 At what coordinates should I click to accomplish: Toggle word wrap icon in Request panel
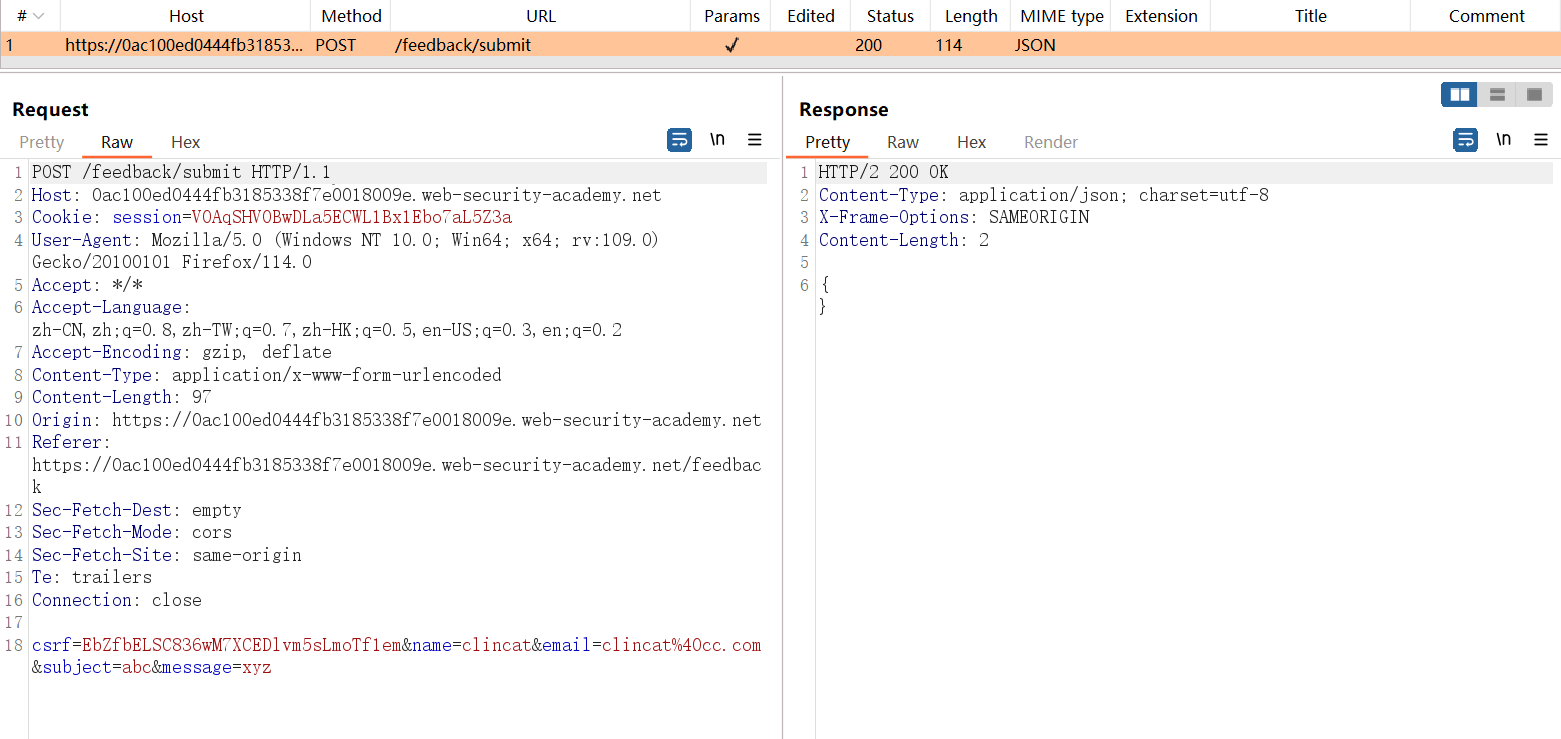(x=679, y=140)
